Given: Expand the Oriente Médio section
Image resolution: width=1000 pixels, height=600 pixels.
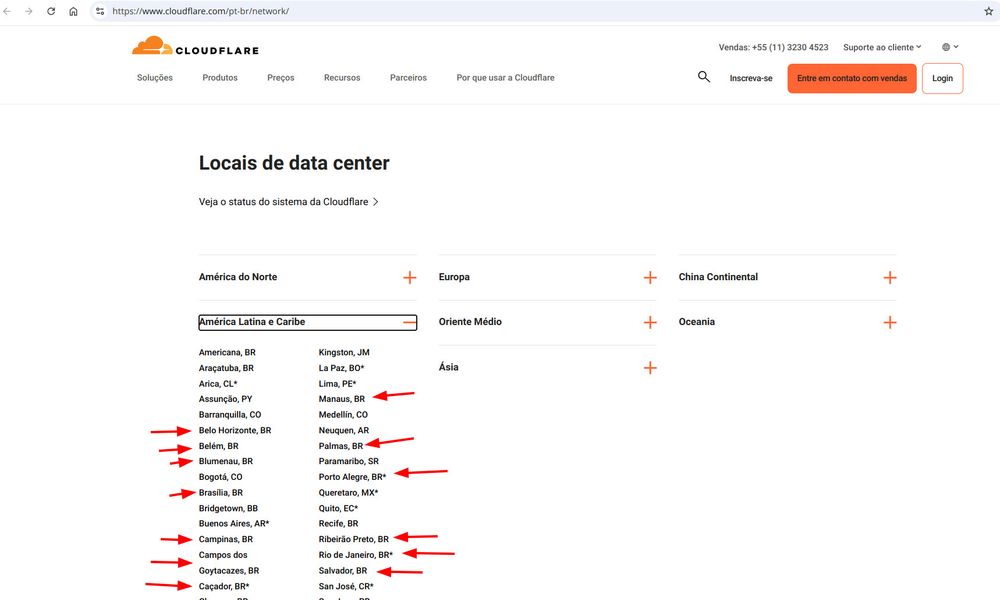Looking at the screenshot, I should pos(548,322).
